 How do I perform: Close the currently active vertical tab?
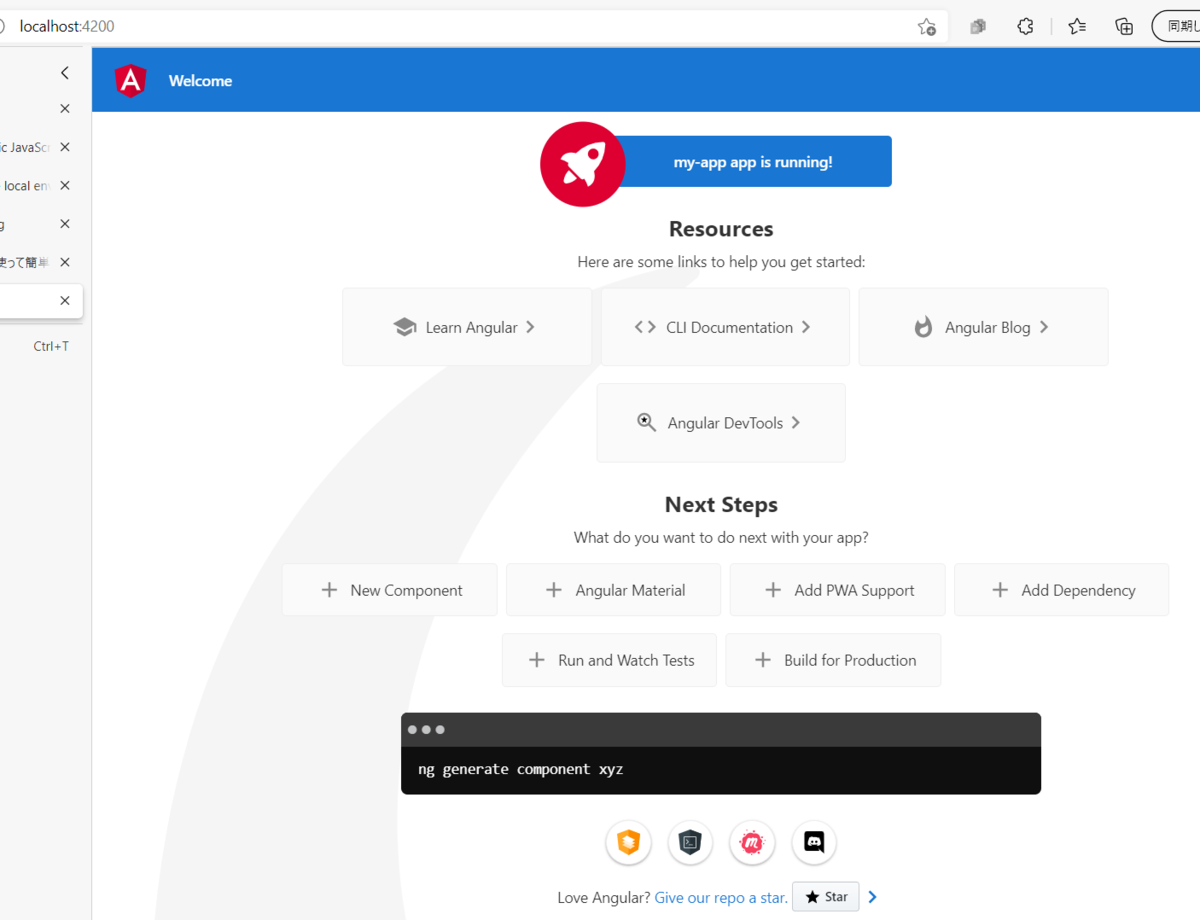pyautogui.click(x=65, y=300)
